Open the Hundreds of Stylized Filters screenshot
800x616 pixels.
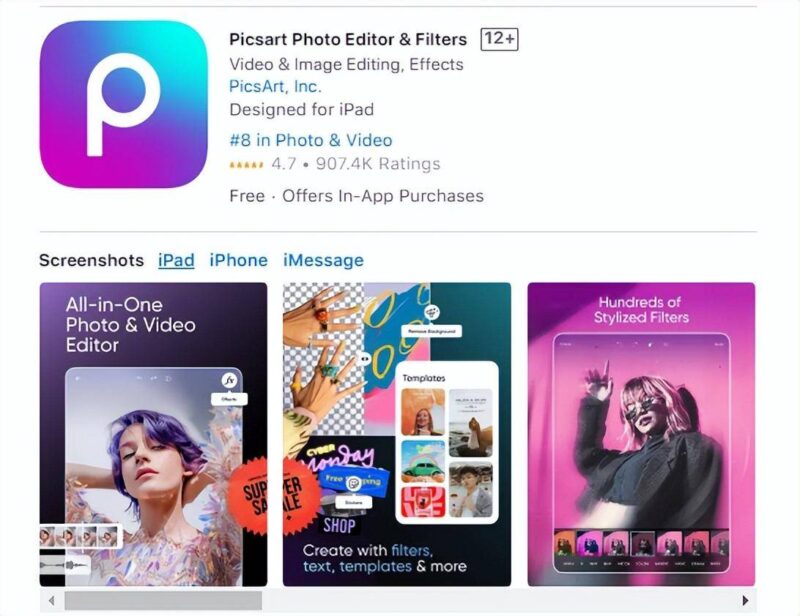pyautogui.click(x=641, y=434)
